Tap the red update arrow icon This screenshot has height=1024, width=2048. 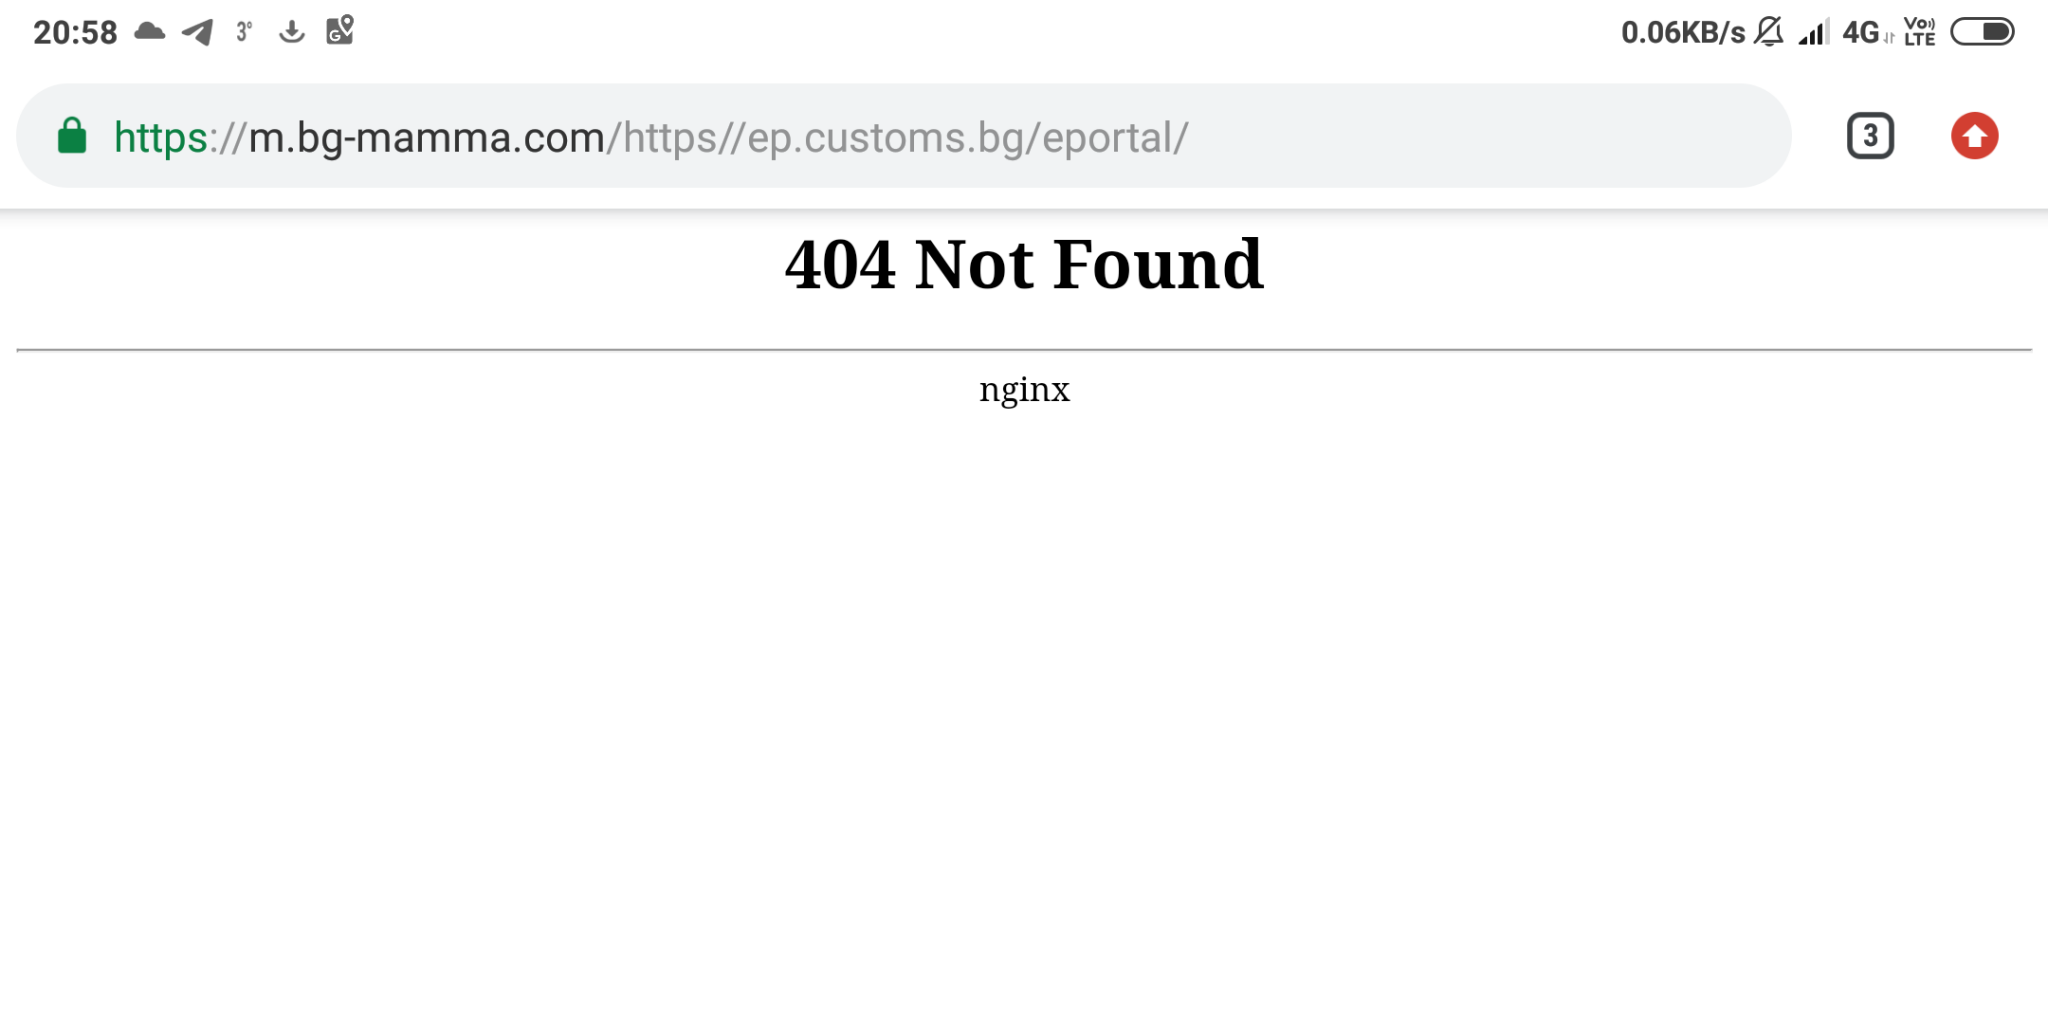coord(1974,136)
